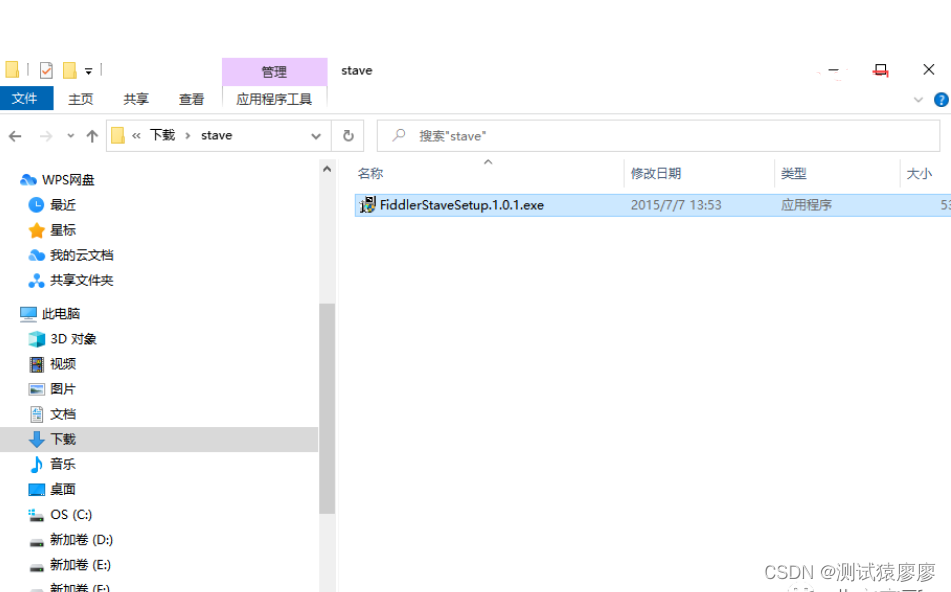This screenshot has height=592, width=951.
Task: Go up one folder level
Action: (92, 136)
